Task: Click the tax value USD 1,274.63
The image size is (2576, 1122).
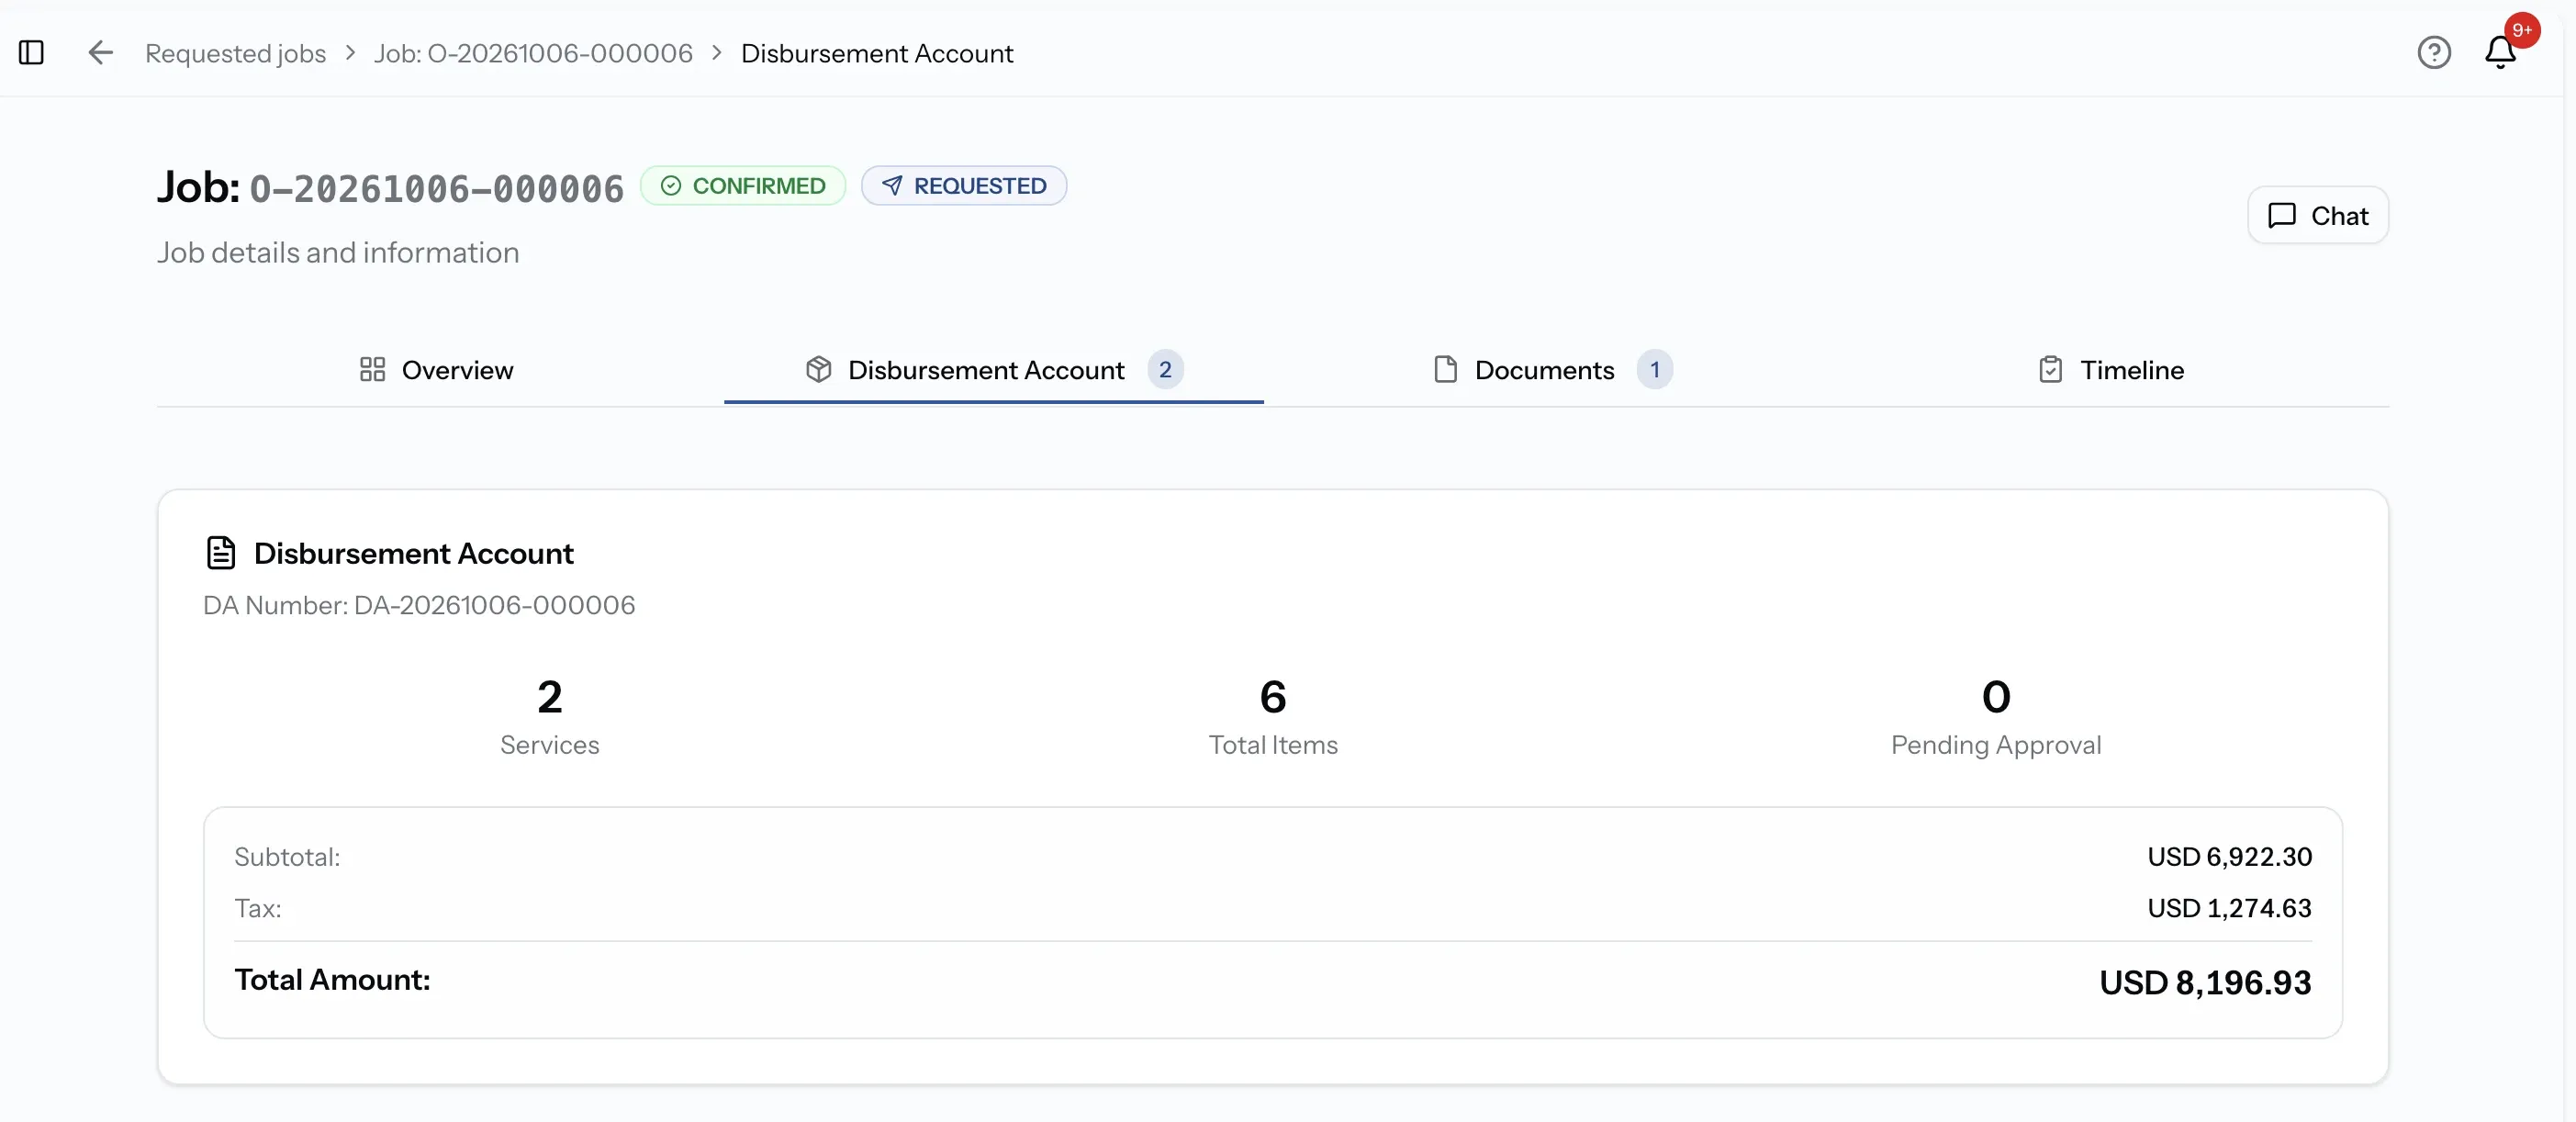Action: click(2229, 908)
